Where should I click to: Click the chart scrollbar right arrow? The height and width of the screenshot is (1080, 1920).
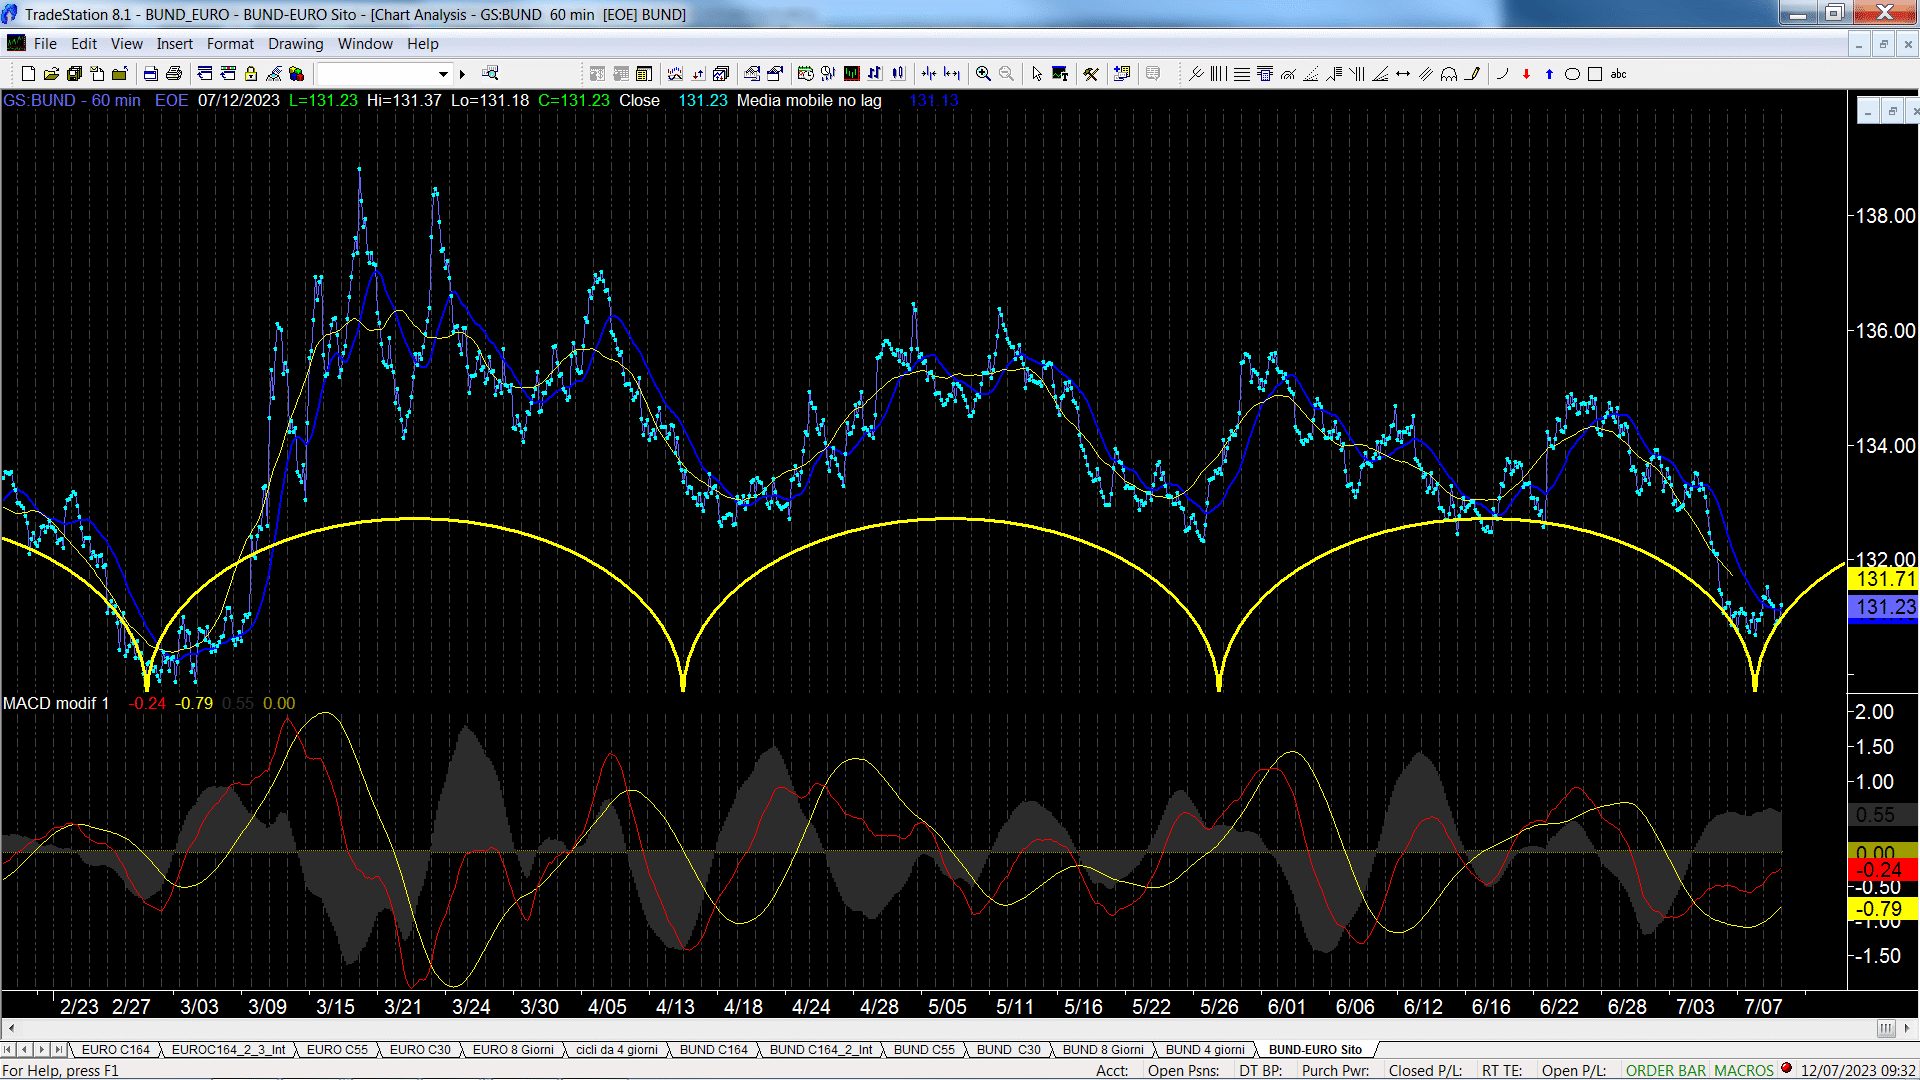tap(1907, 1028)
